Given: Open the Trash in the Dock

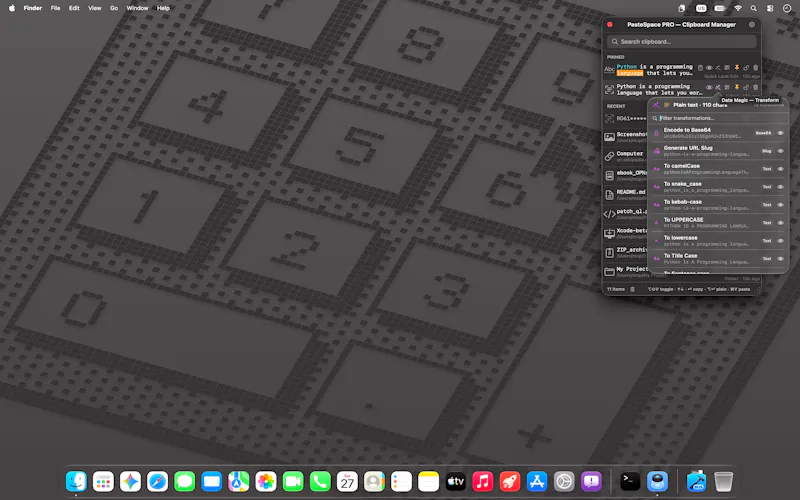Looking at the screenshot, I should point(723,481).
